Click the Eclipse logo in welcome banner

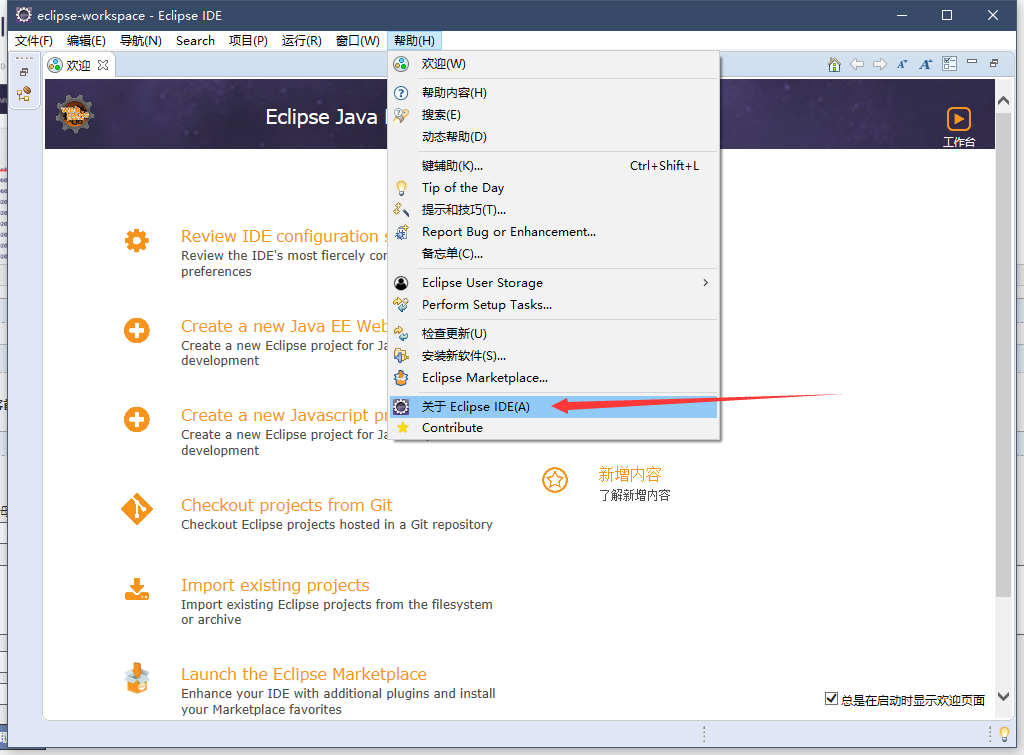point(75,114)
